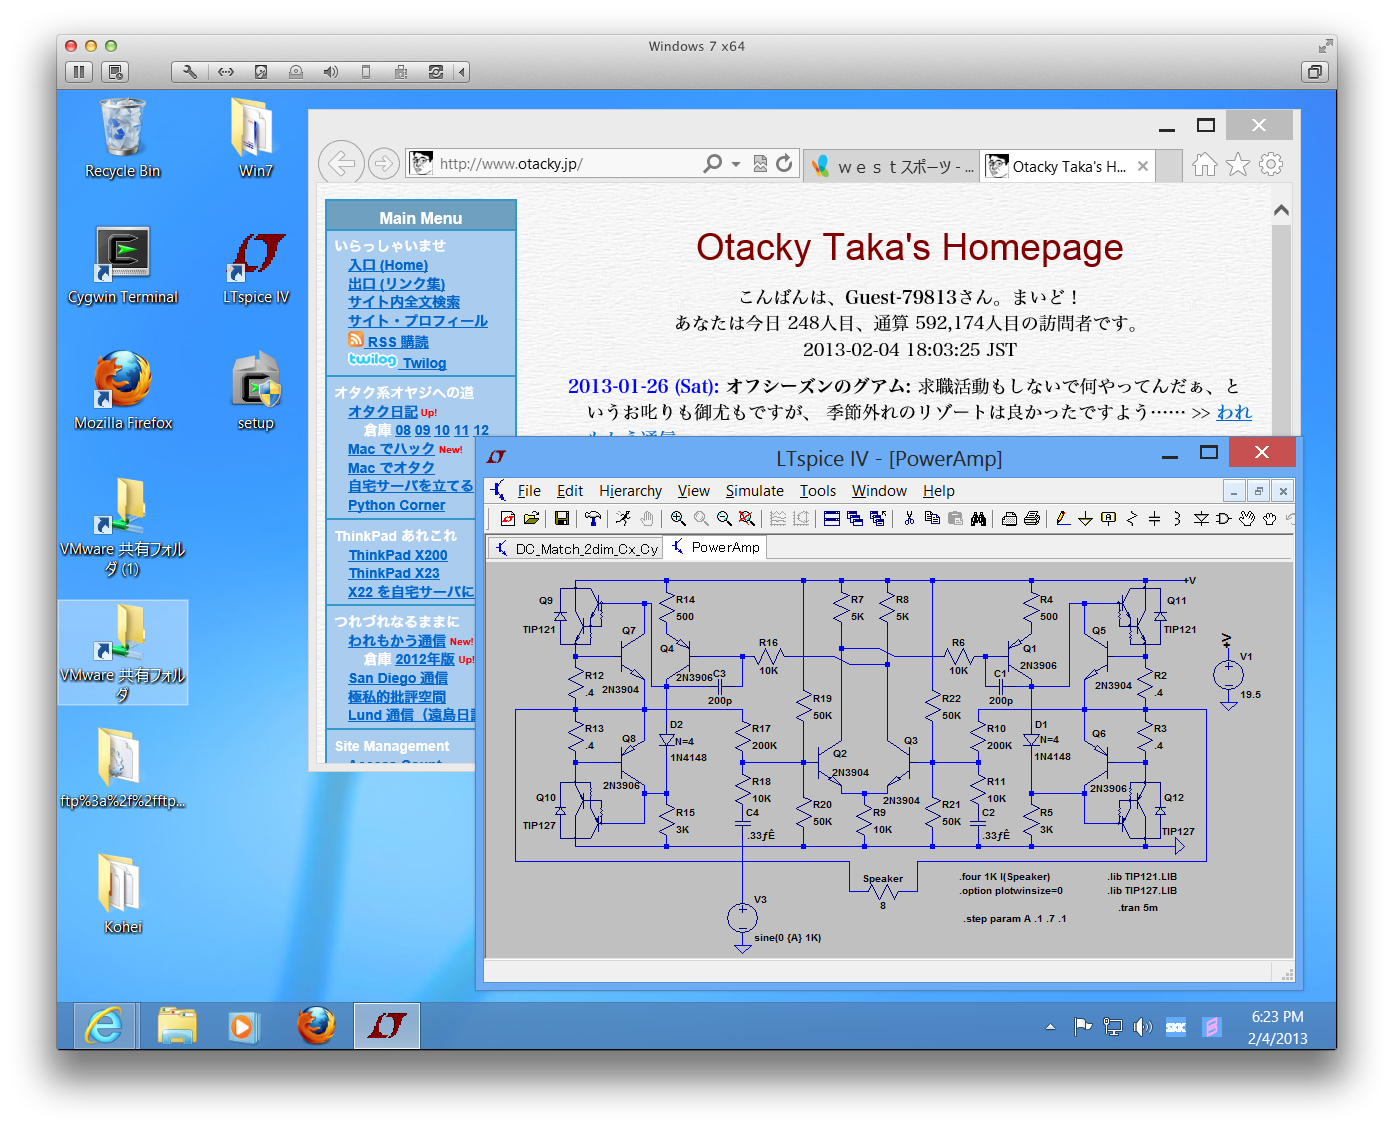Expand the IE address bar dropdown arrow
The image size is (1394, 1129).
(736, 163)
